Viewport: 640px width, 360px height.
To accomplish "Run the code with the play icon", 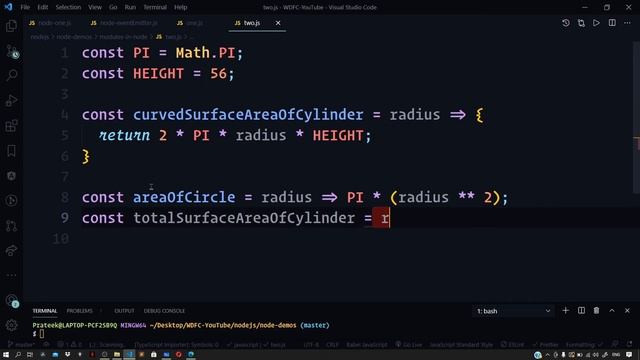I will (596, 23).
